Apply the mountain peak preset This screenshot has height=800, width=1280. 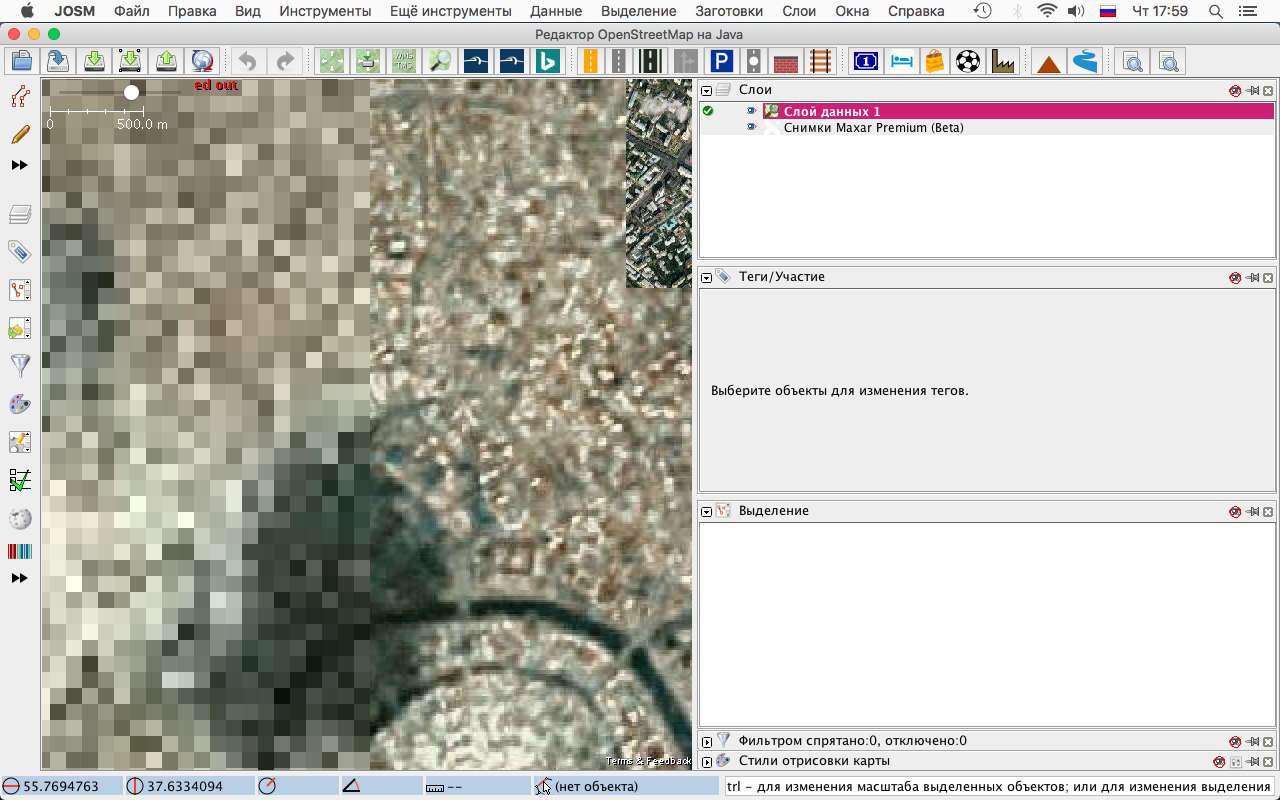point(1048,61)
